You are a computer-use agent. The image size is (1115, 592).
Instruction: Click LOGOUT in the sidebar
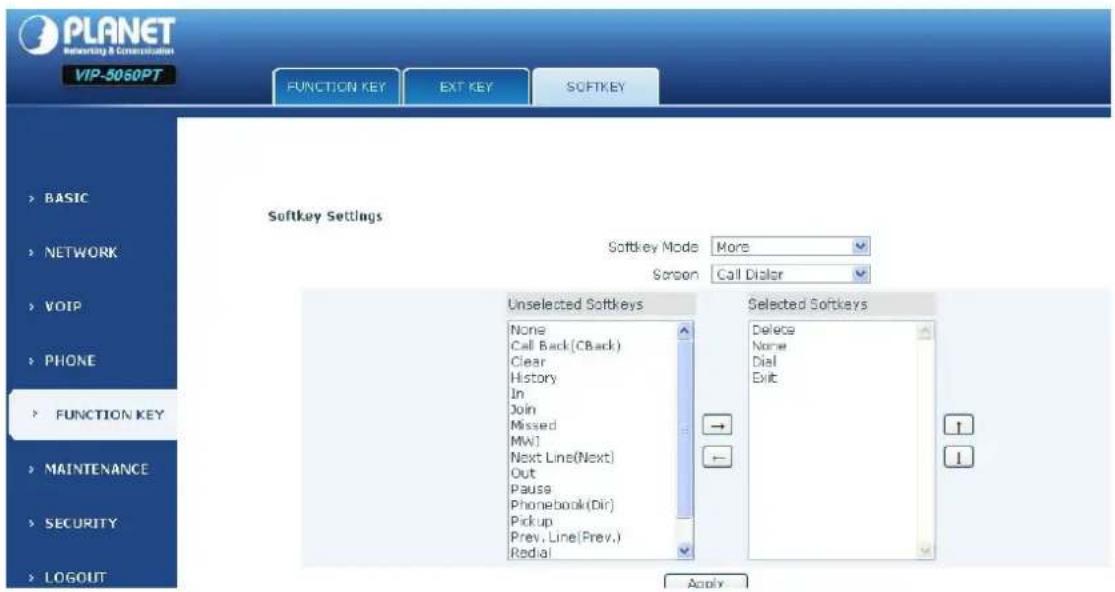(x=75, y=577)
